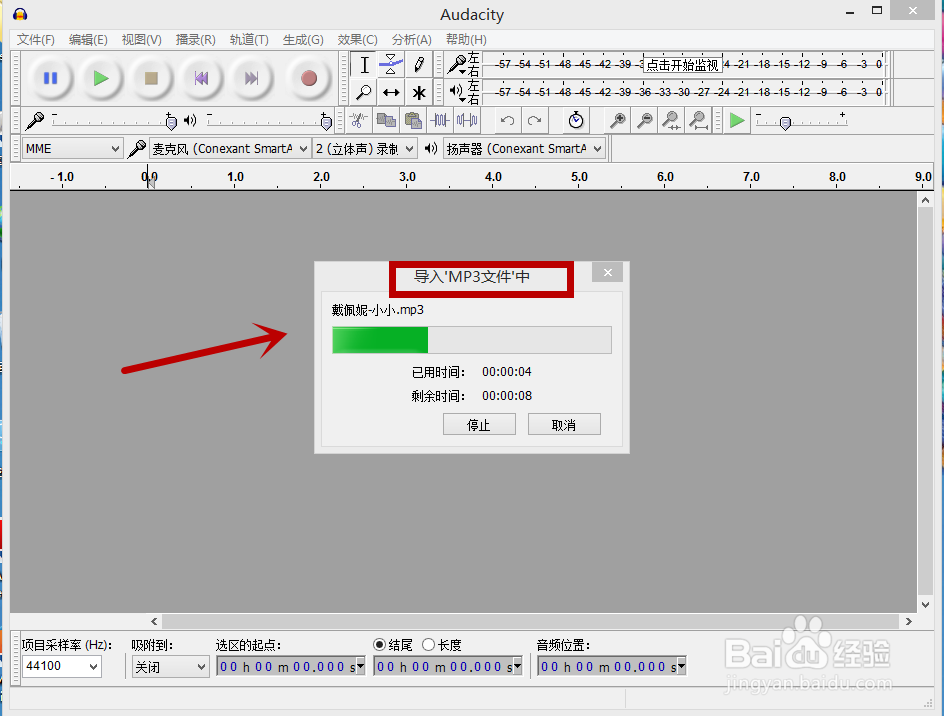Open the 帮助(H) menu
This screenshot has width=944, height=716.
[466, 40]
